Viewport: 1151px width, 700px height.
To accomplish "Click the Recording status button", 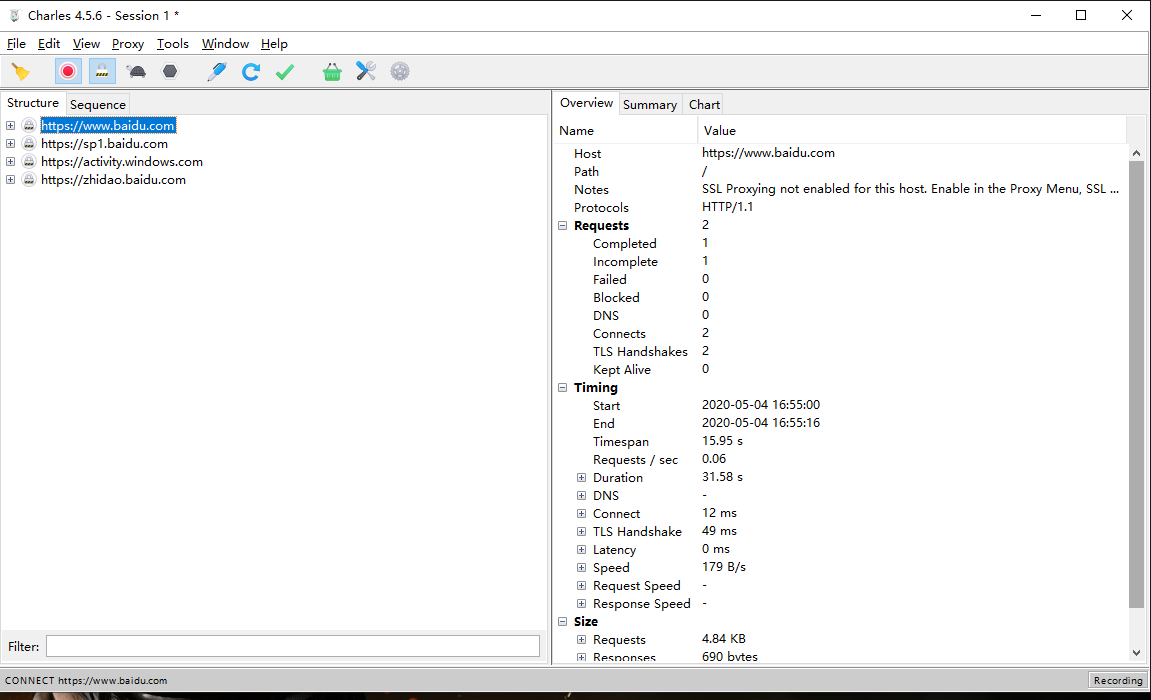I will coord(1117,680).
